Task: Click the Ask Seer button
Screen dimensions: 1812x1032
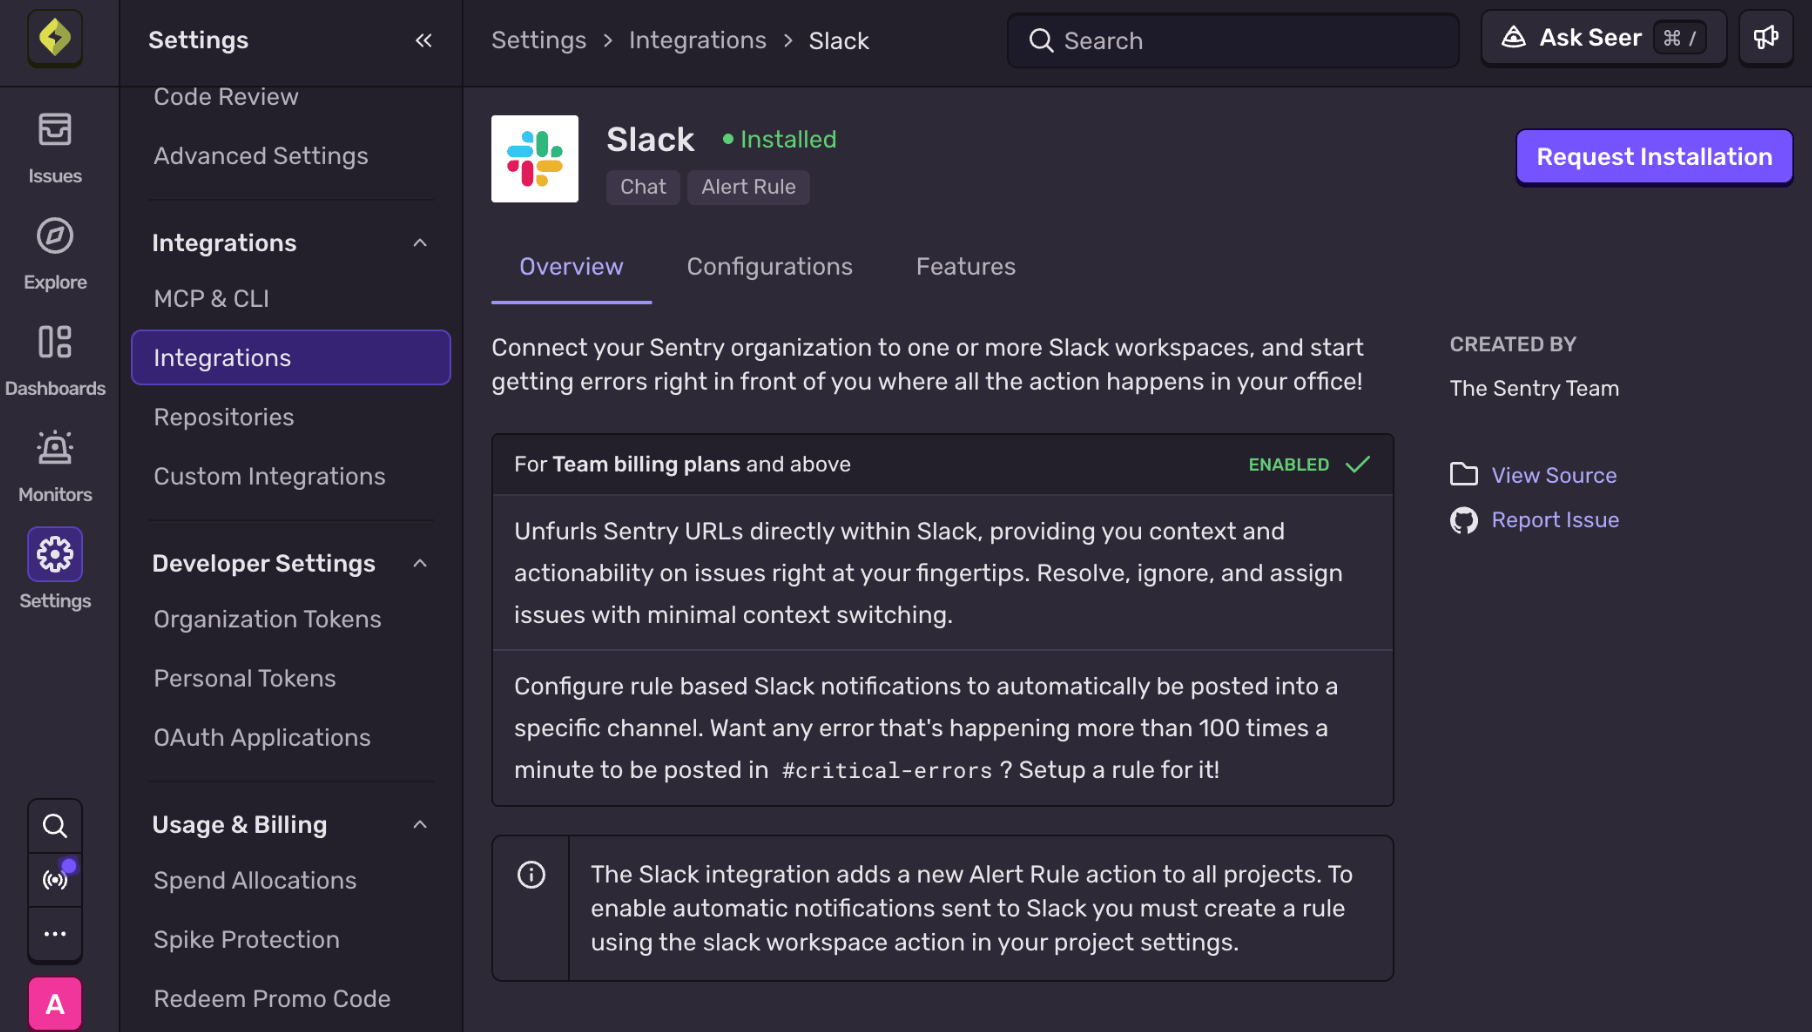Action: [1603, 38]
